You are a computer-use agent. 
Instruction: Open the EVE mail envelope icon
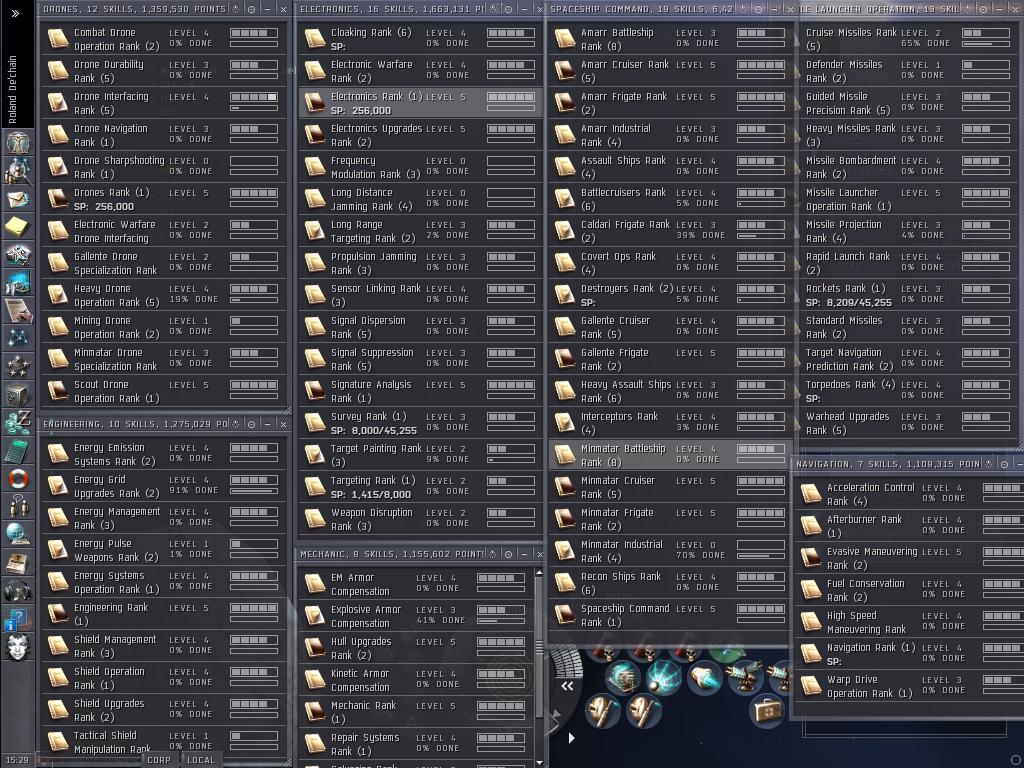pyautogui.click(x=18, y=199)
